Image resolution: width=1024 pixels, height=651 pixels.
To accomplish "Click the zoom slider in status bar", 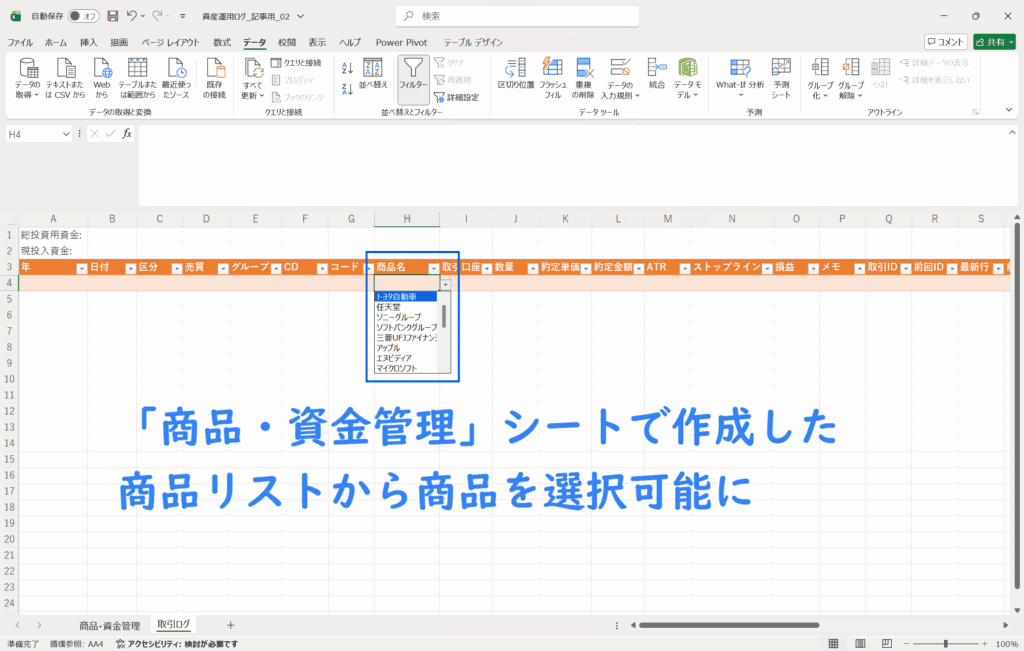I will coord(946,644).
